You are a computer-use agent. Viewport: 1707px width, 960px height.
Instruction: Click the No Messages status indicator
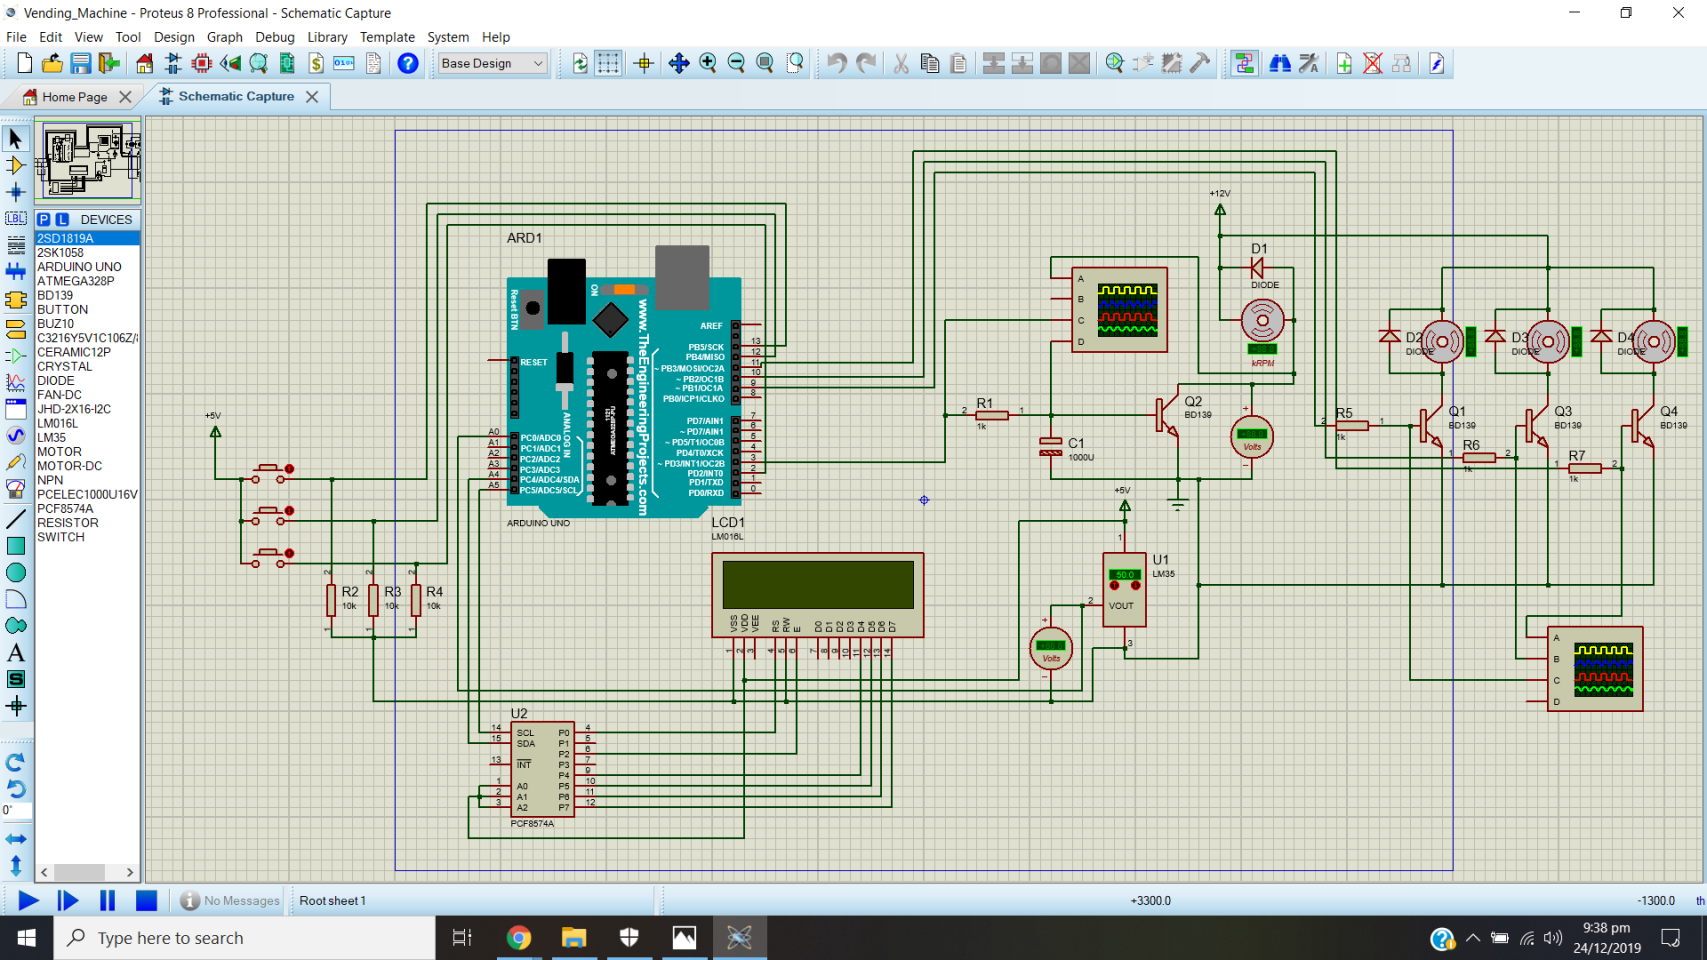pyautogui.click(x=230, y=901)
